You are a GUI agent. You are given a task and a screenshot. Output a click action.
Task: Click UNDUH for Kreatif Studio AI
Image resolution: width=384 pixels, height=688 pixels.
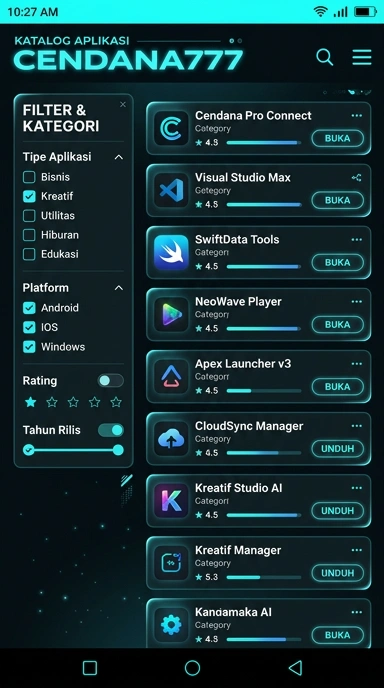pos(337,511)
